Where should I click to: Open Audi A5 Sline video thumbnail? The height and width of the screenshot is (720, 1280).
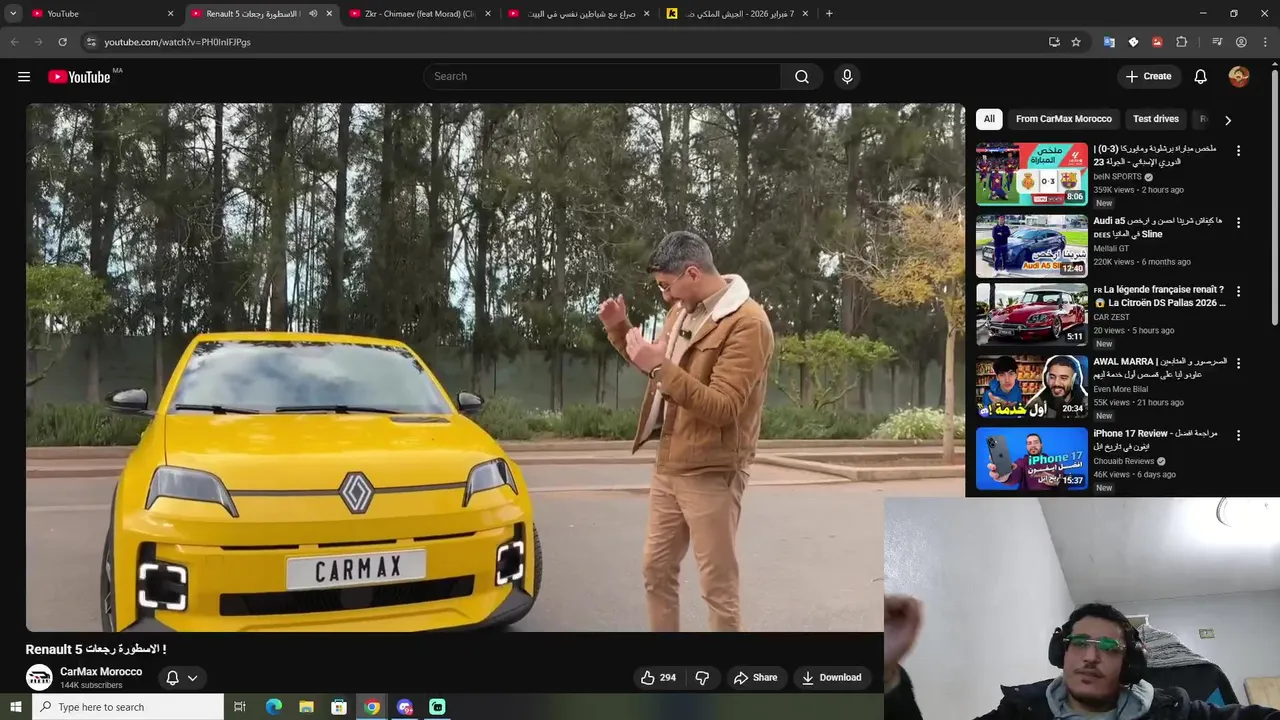tap(1032, 246)
